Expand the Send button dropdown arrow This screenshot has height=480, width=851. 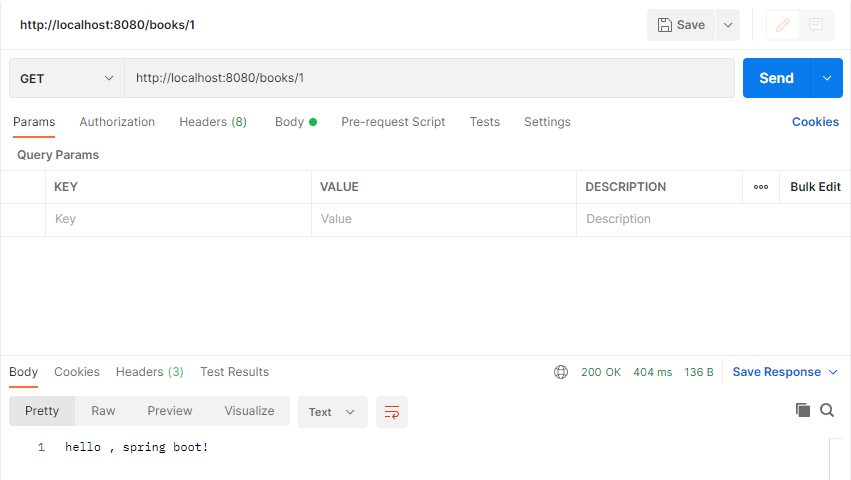tap(827, 78)
